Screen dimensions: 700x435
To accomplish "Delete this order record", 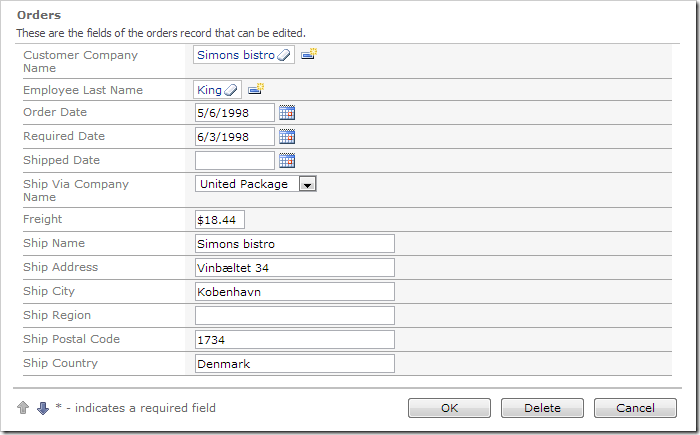I will (542, 408).
